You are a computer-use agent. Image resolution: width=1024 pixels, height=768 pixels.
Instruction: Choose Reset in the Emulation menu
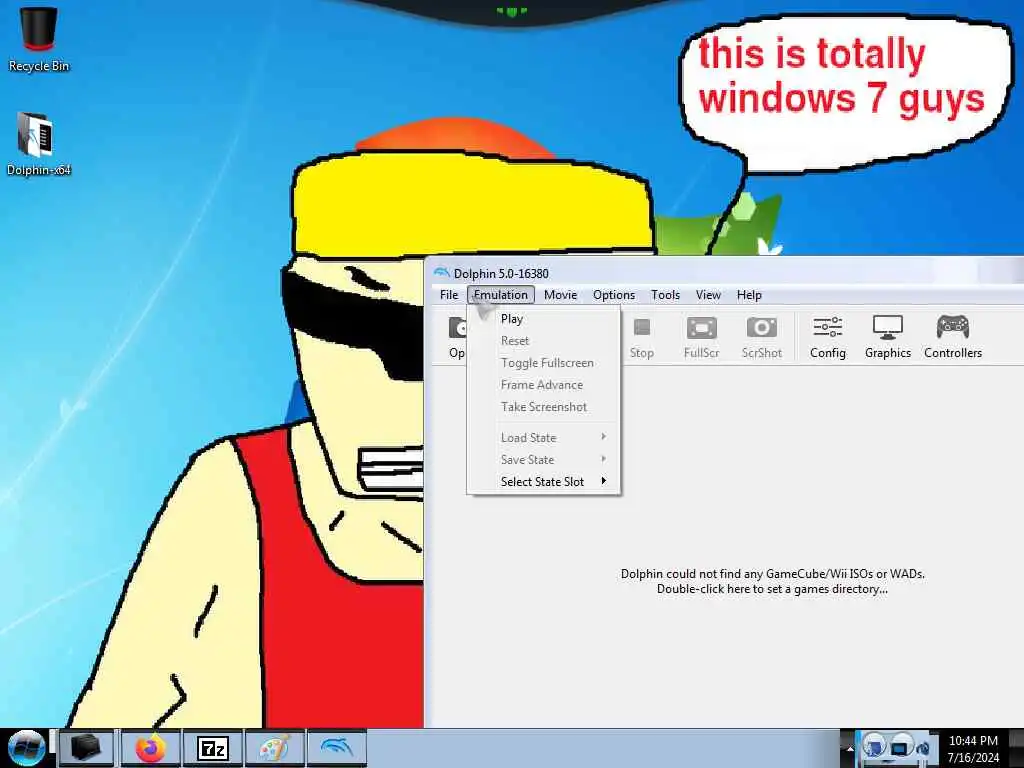[x=543, y=341]
